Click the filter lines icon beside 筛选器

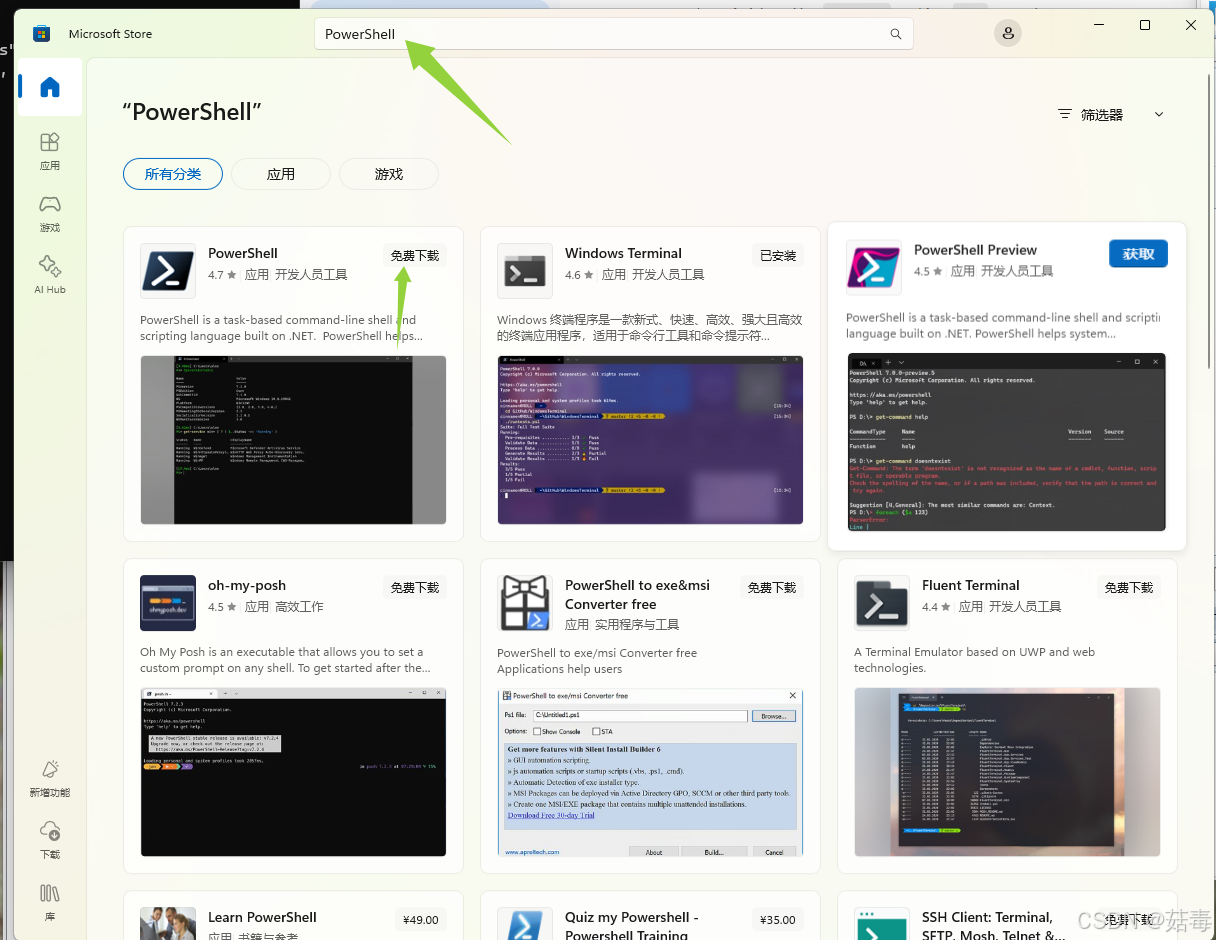click(1065, 114)
